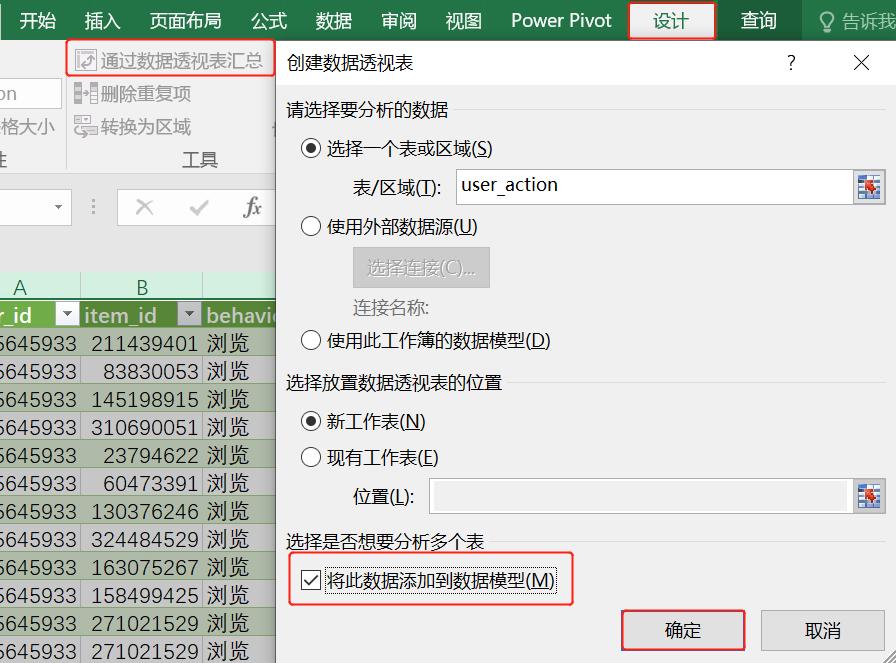Select the 使用外部数据源 radio button
The height and width of the screenshot is (663, 896).
(311, 225)
